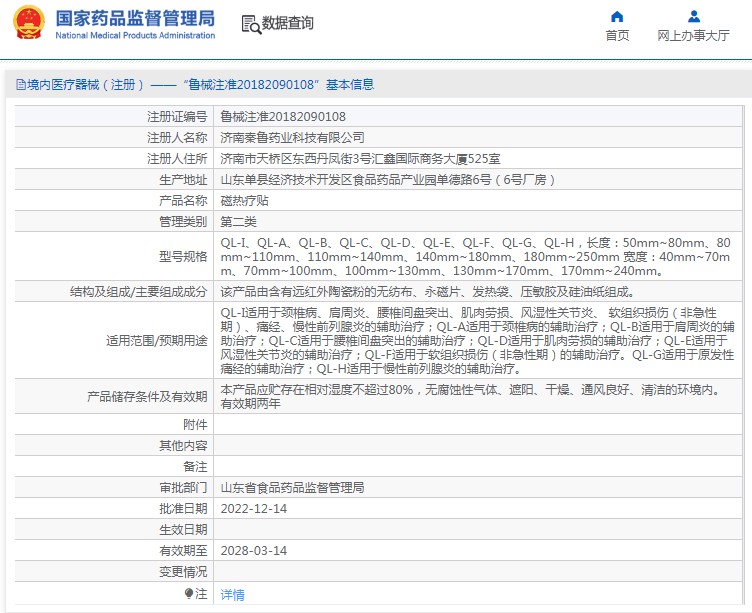Open 网上办事大厅 online service hall
Image resolution: width=752 pixels, height=613 pixels.
[693, 35]
